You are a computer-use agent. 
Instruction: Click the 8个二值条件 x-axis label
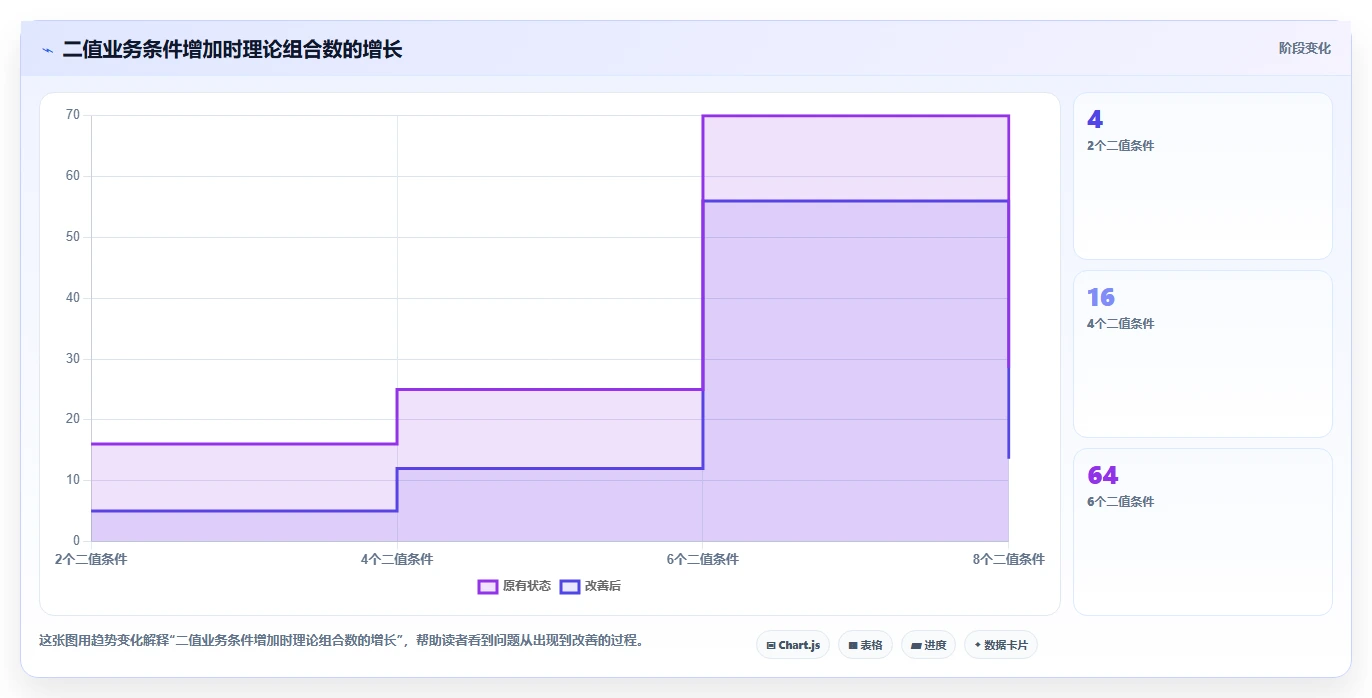tap(1008, 559)
